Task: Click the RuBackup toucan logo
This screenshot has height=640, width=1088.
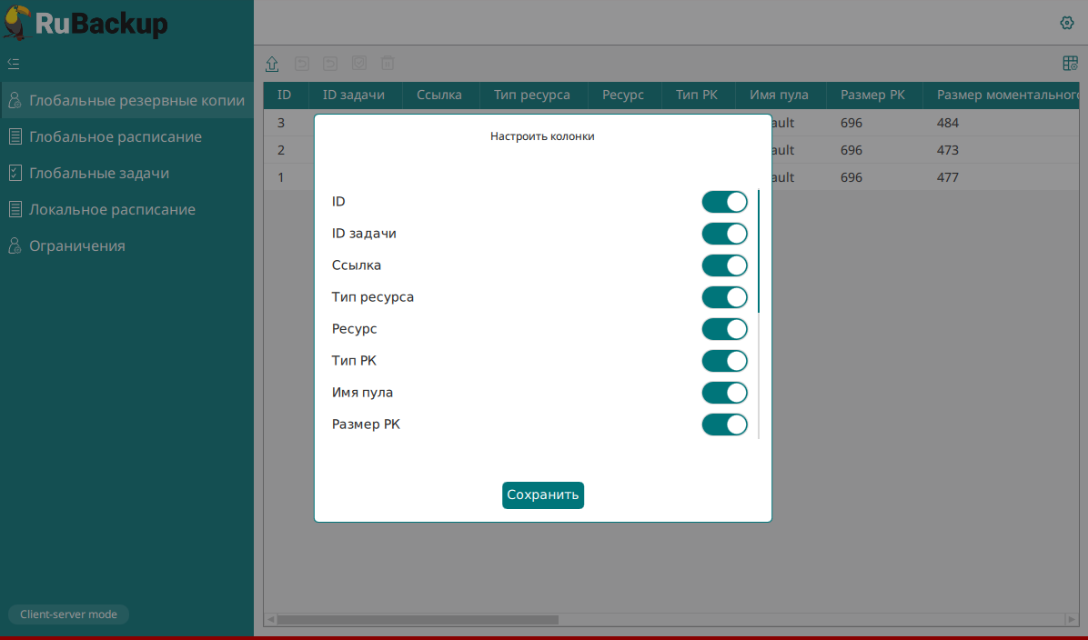Action: pyautogui.click(x=18, y=22)
